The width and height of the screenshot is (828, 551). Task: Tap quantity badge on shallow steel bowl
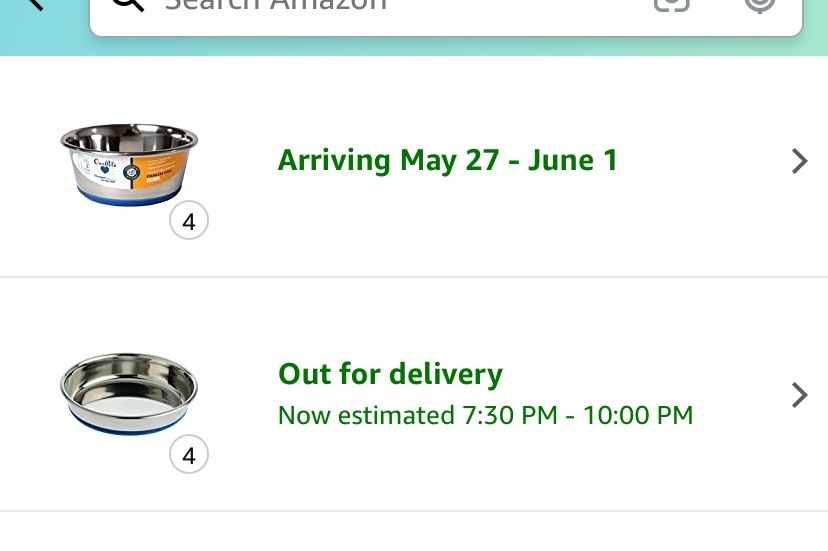(x=189, y=456)
